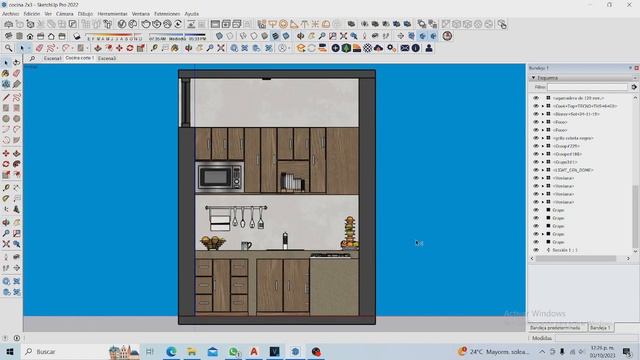The height and width of the screenshot is (360, 640).
Task: Click the Zoom Extents icon in top toolbar
Action: (x=221, y=48)
